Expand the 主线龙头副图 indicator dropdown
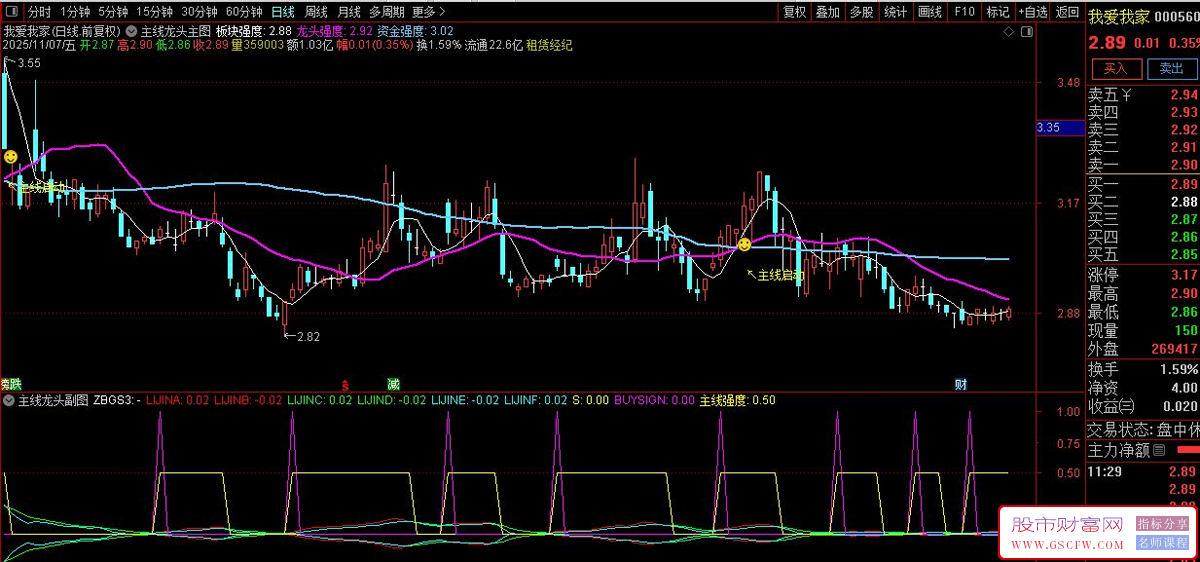The height and width of the screenshot is (562, 1200). tap(9, 401)
